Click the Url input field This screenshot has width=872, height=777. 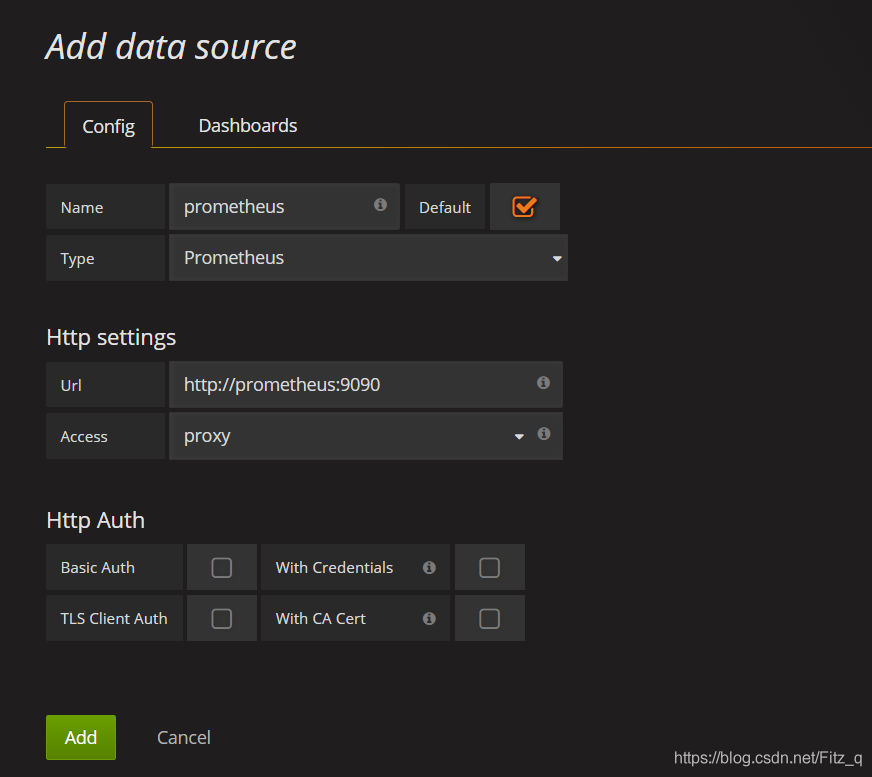point(366,384)
